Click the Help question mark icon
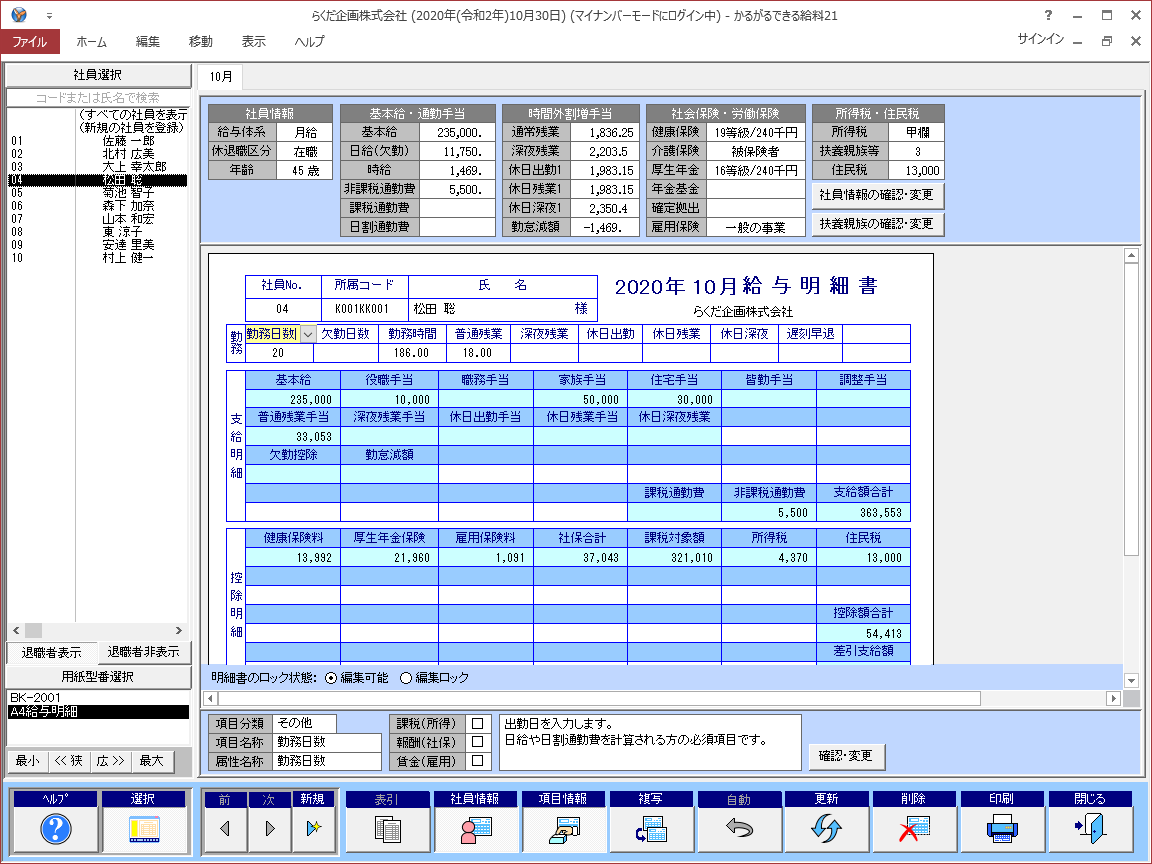 pyautogui.click(x=55, y=829)
